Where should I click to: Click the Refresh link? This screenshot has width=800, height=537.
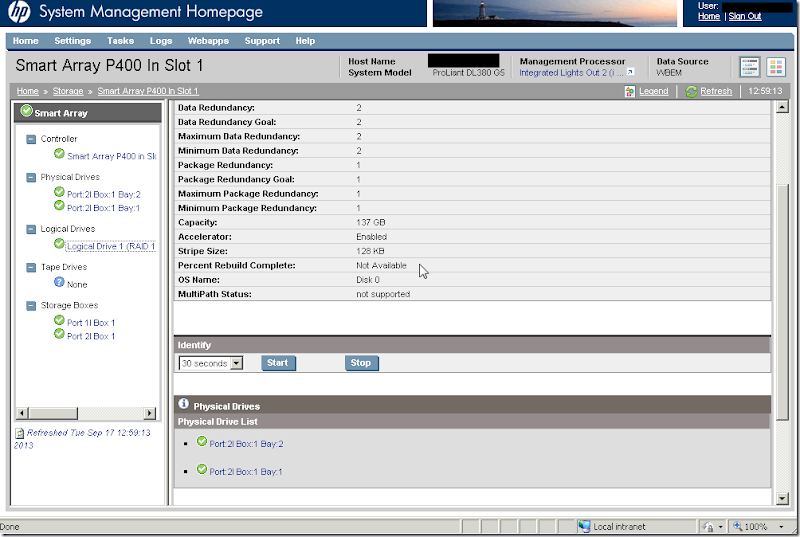coord(716,91)
